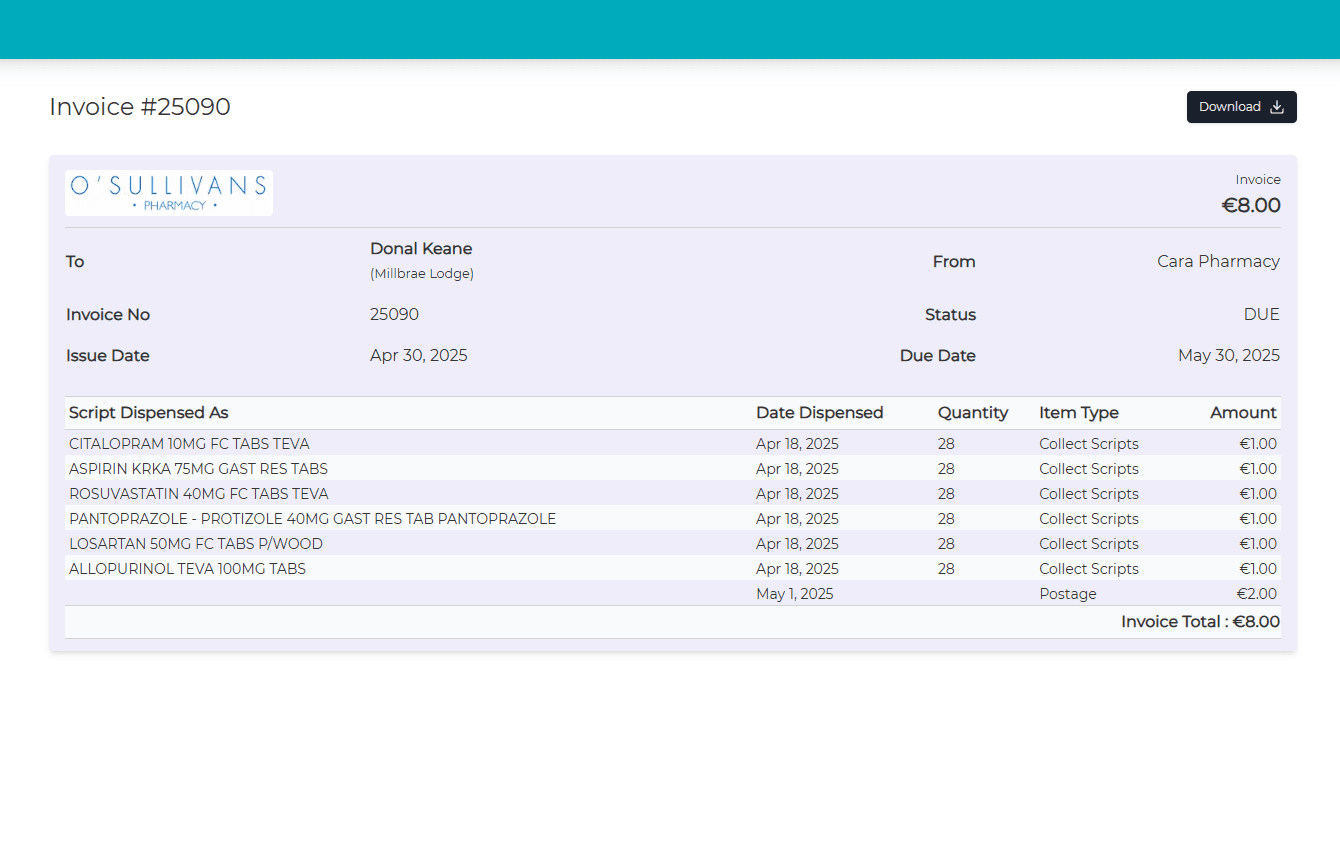Image resolution: width=1340 pixels, height=860 pixels.
Task: Select the O'Sullivans Pharmacy logo
Action: (x=168, y=192)
